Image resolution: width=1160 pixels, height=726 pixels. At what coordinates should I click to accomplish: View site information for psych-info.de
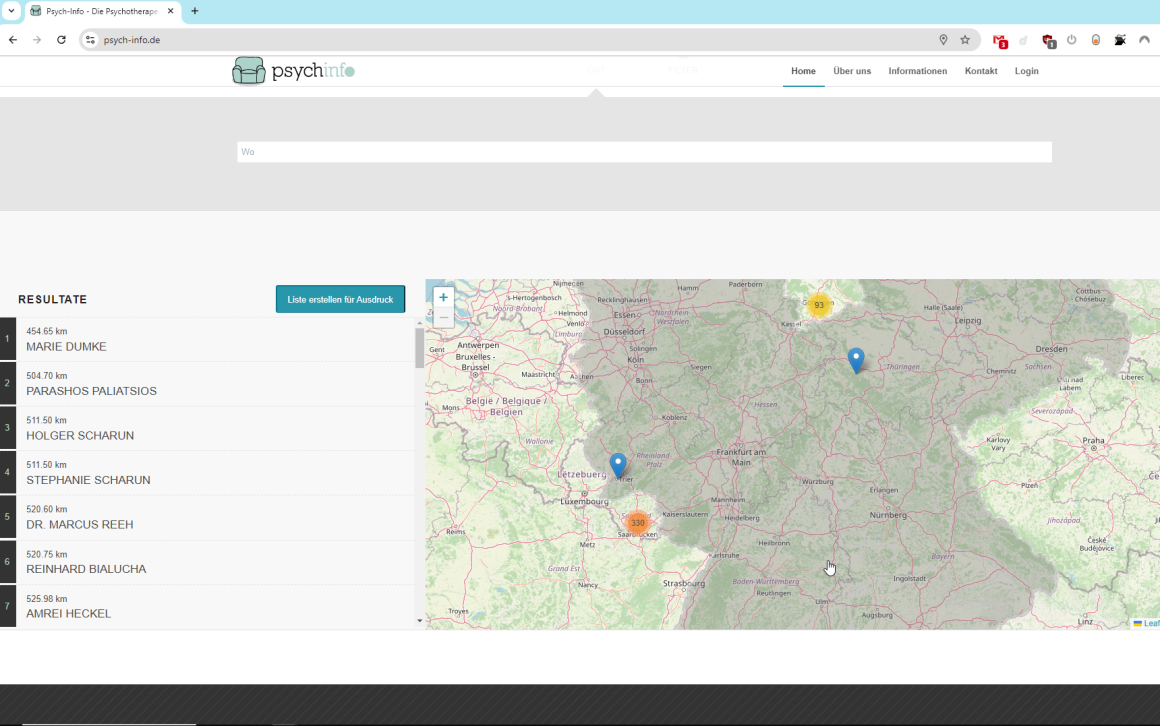[90, 40]
